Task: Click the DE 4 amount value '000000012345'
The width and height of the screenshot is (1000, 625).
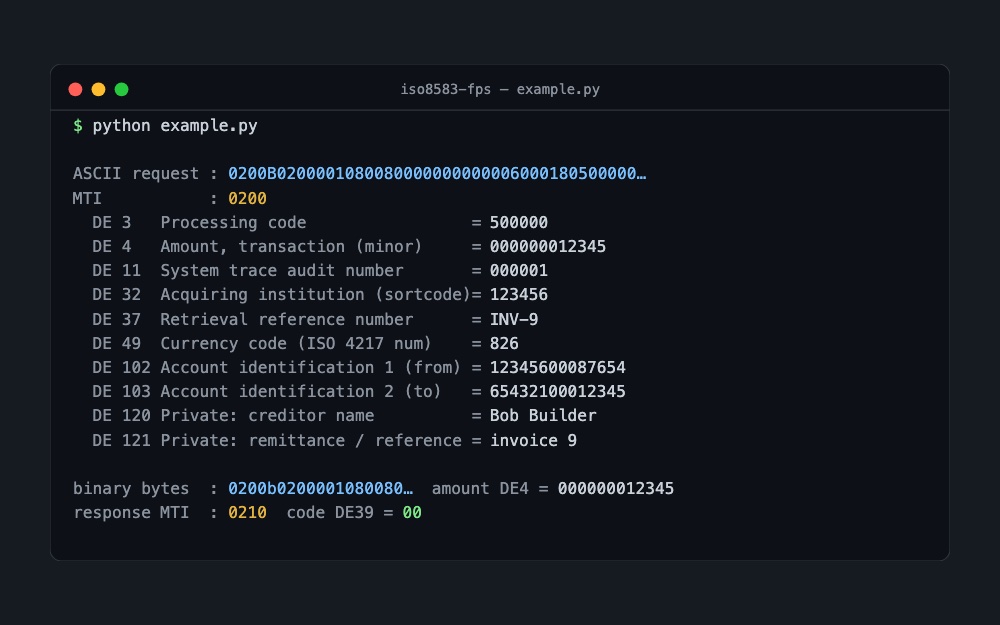Action: (x=548, y=246)
